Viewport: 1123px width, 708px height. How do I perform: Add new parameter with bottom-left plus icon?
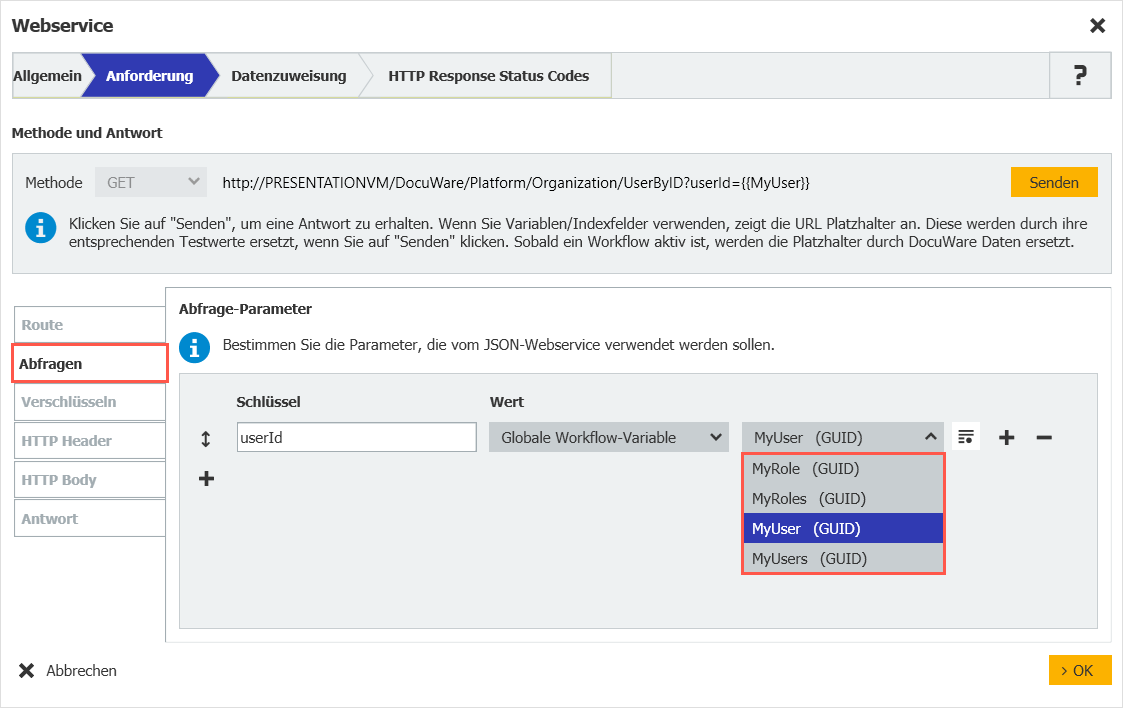pos(206,479)
